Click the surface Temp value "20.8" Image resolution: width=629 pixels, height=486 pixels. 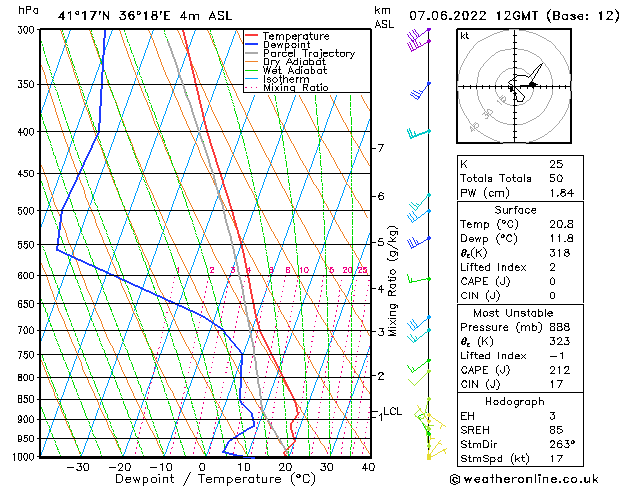pyautogui.click(x=562, y=224)
